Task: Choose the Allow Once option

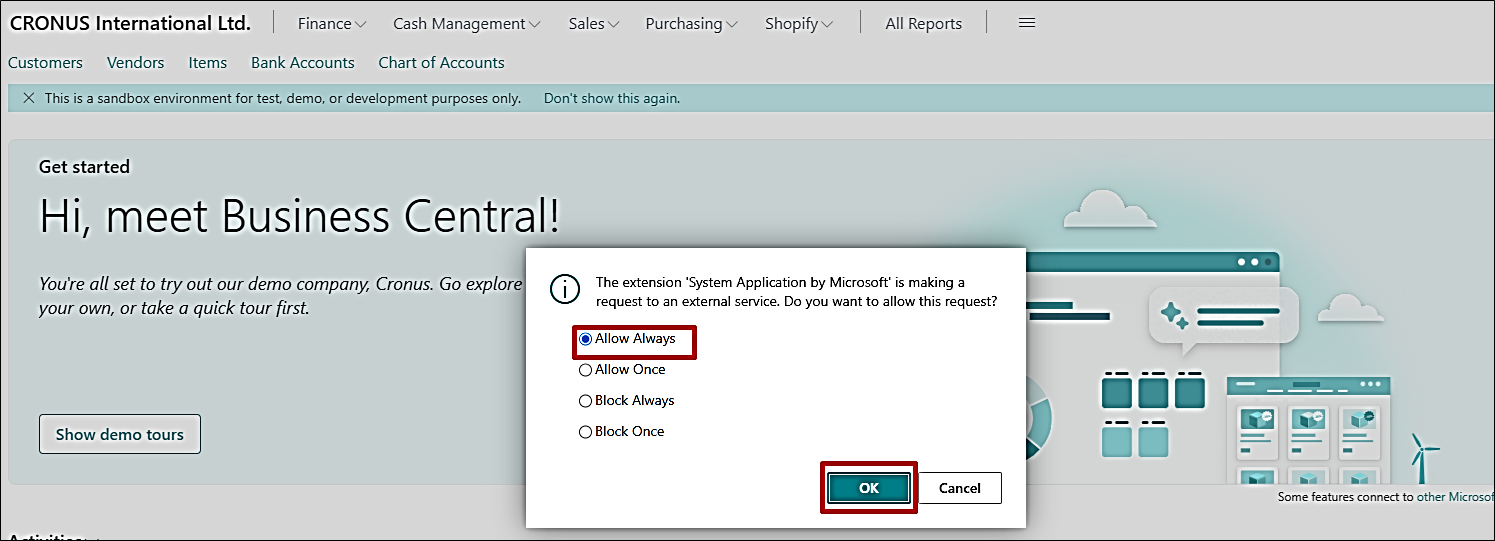Action: [x=586, y=370]
